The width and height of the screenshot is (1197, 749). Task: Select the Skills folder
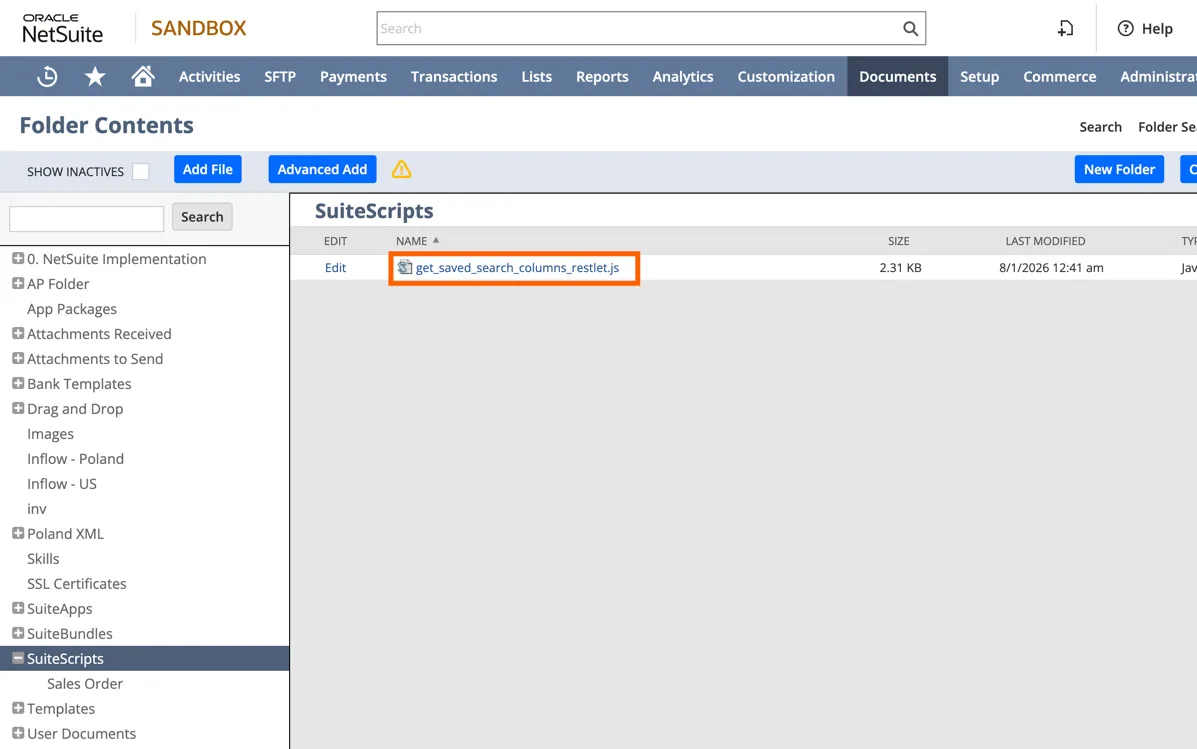(43, 559)
